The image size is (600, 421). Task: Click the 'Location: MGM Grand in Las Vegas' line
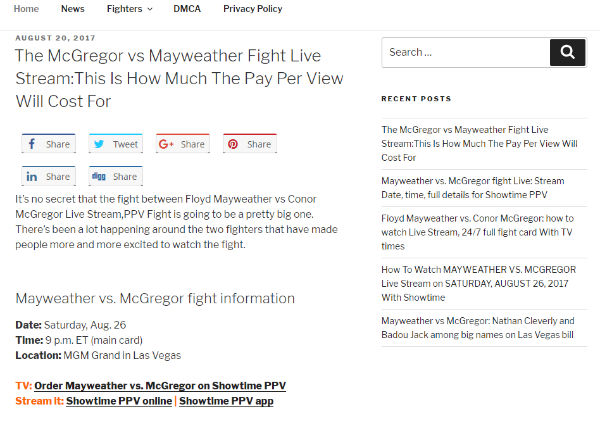[x=98, y=355]
